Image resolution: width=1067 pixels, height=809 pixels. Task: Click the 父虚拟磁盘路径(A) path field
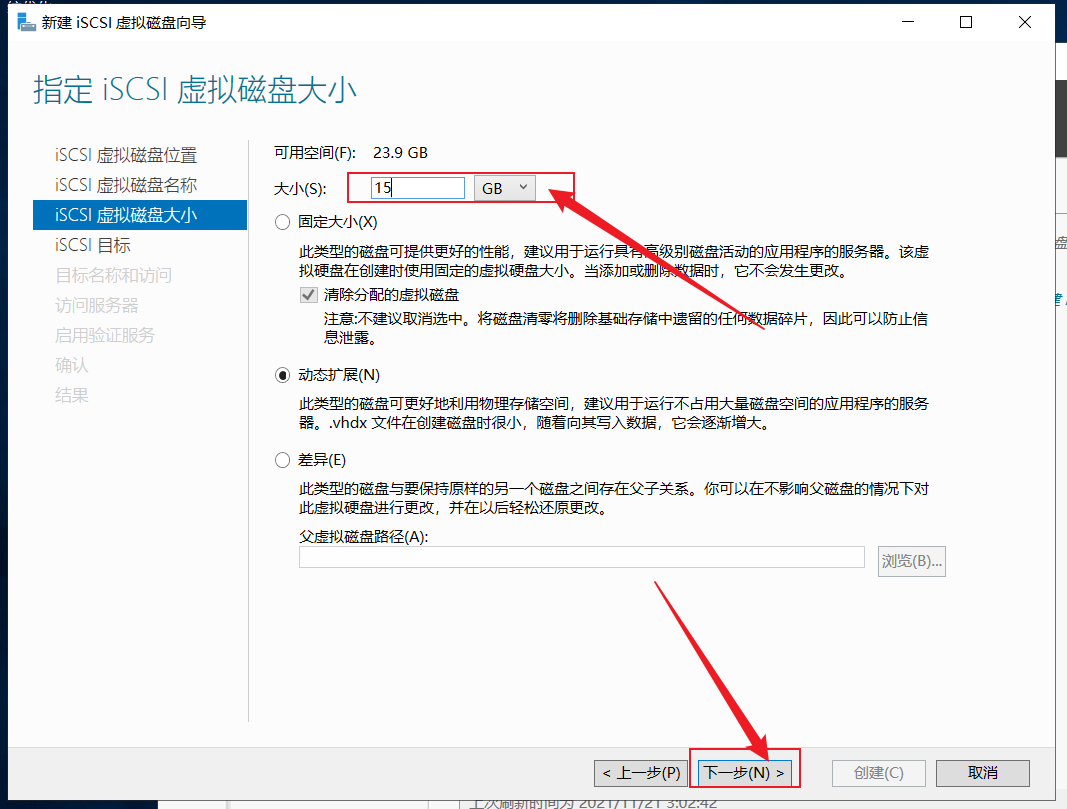point(582,557)
